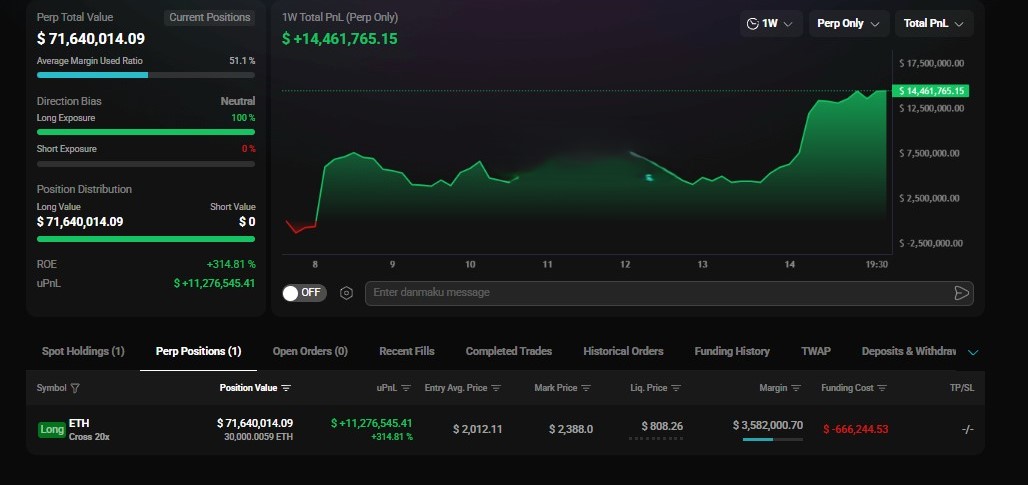
Task: Click the Mark Price sort icon
Action: tap(586, 388)
